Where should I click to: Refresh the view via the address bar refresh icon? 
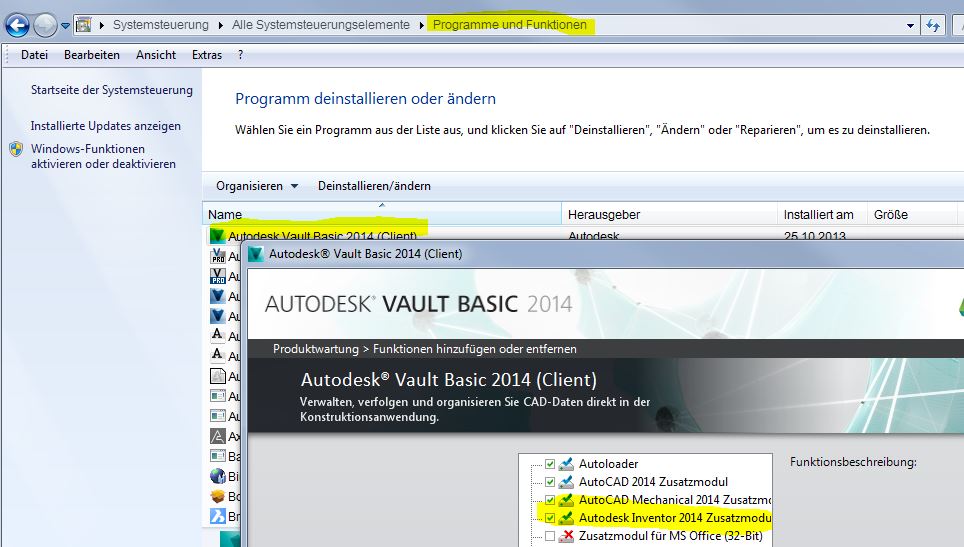pyautogui.click(x=933, y=26)
